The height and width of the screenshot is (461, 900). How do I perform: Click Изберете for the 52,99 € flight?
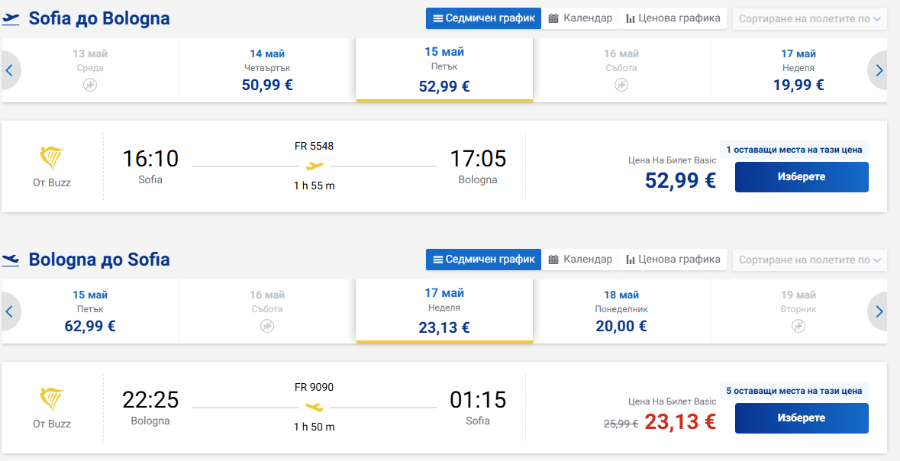tap(801, 177)
